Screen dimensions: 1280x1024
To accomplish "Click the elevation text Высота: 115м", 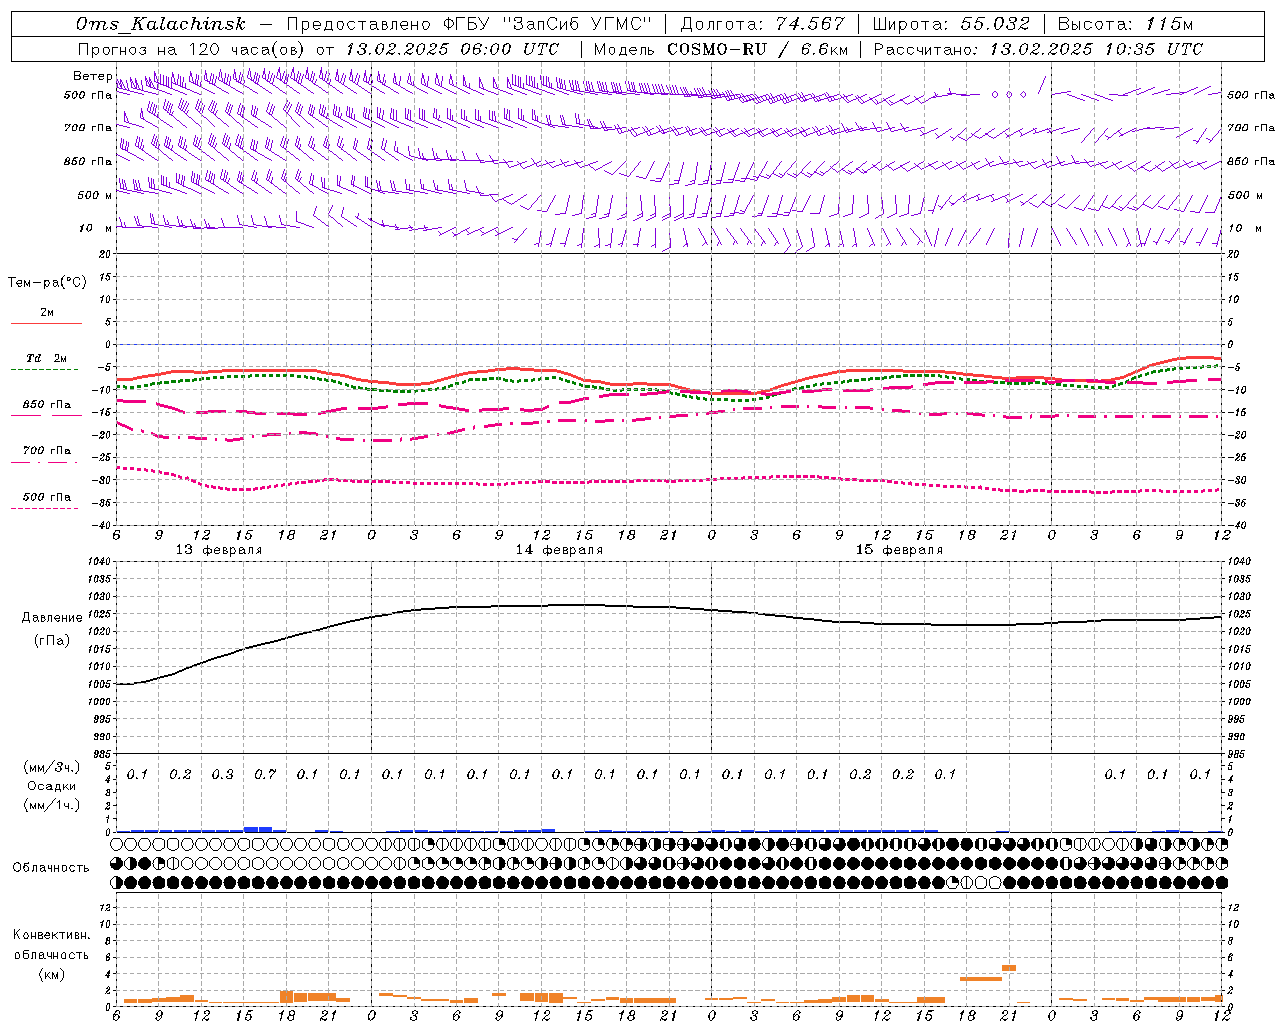I will tap(1125, 24).
